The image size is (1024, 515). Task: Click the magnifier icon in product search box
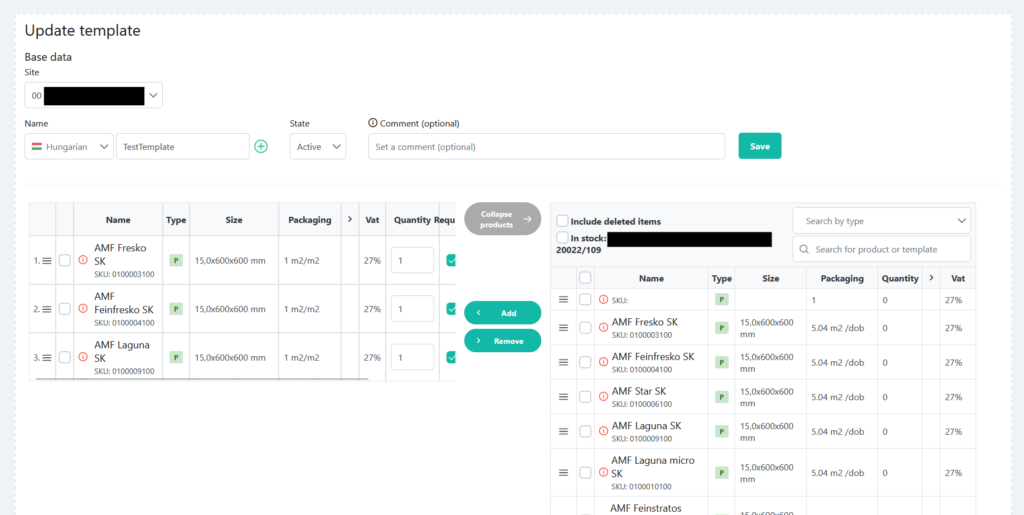tap(804, 249)
